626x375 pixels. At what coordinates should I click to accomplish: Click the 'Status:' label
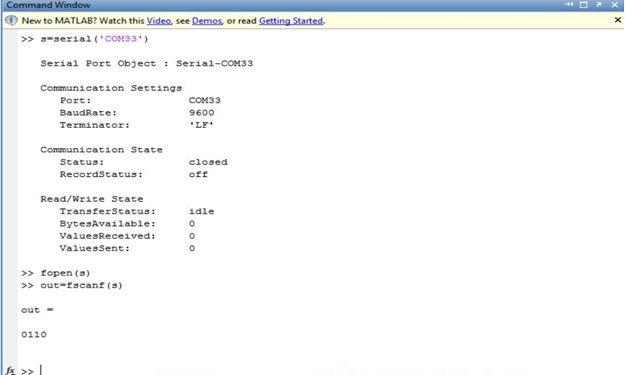coord(82,162)
